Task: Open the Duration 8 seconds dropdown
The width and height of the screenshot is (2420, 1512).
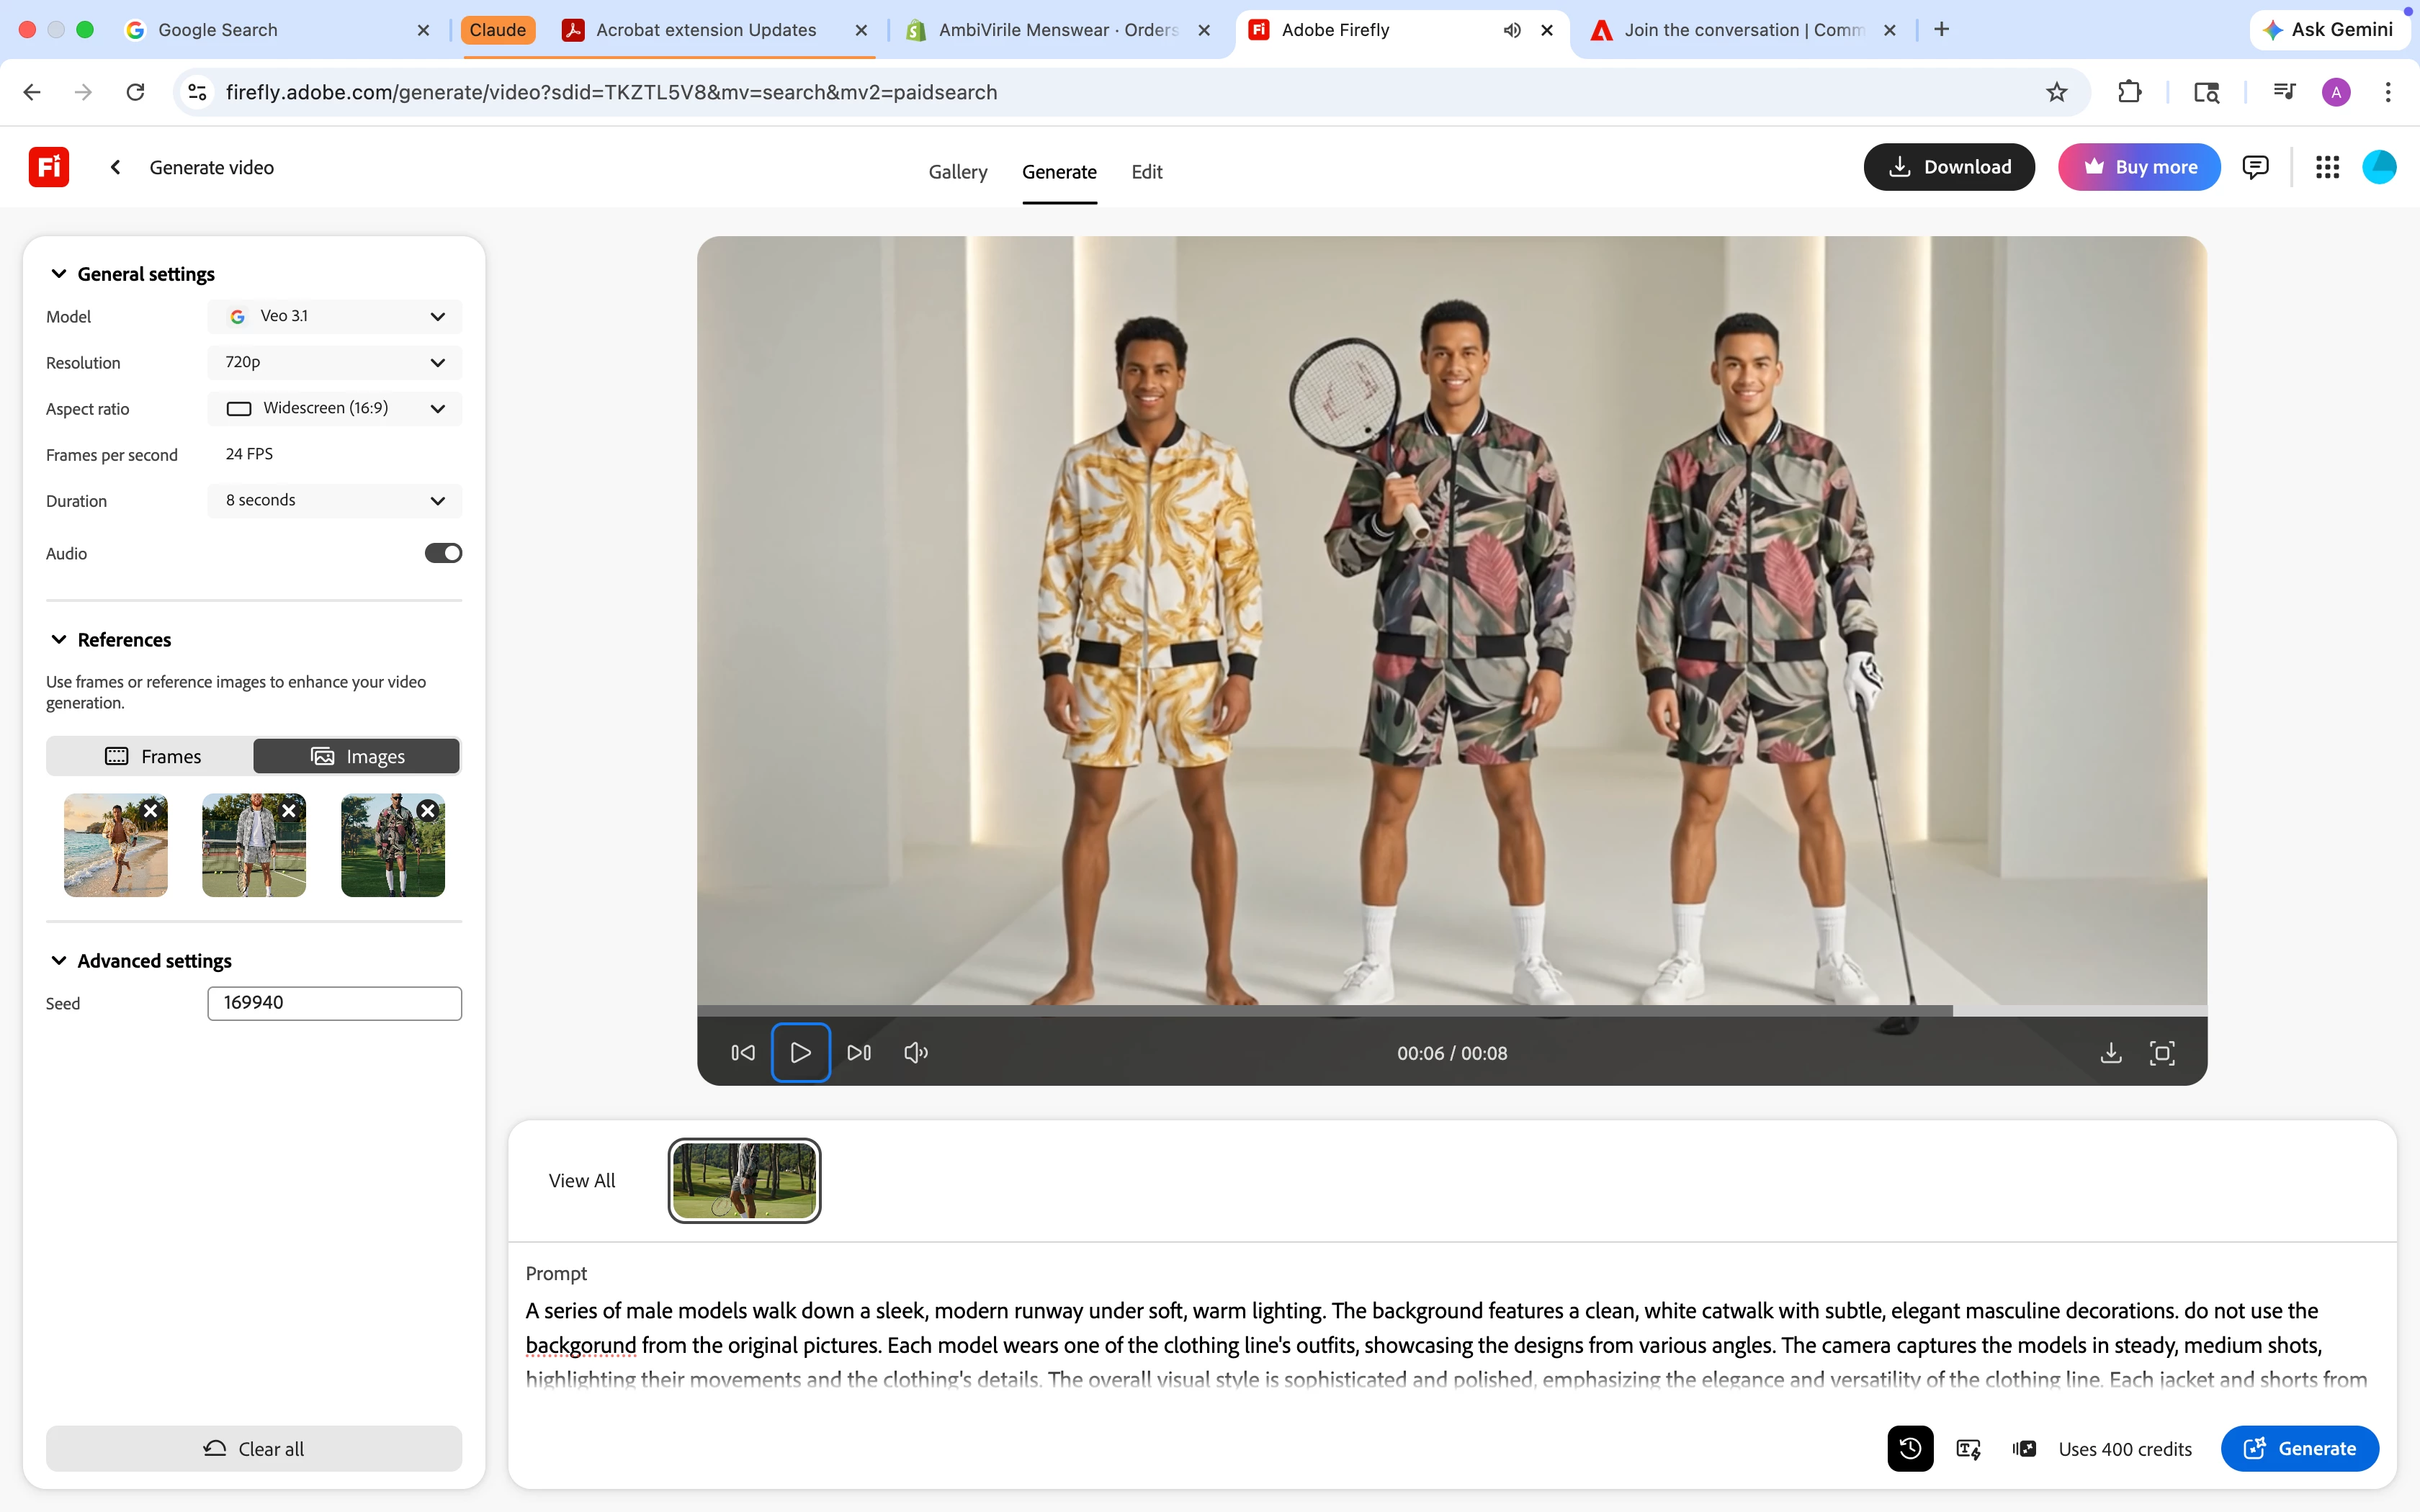Action: tap(335, 500)
